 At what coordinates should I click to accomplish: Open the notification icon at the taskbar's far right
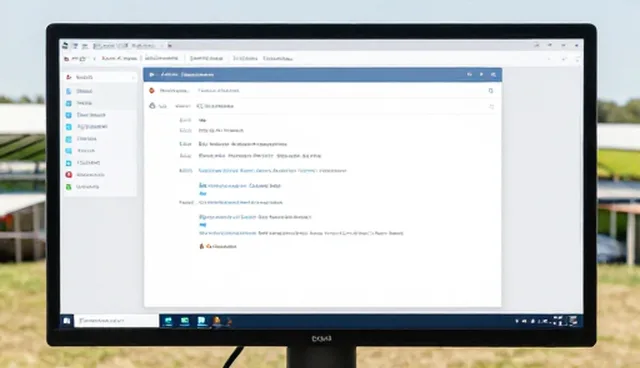[x=573, y=321]
